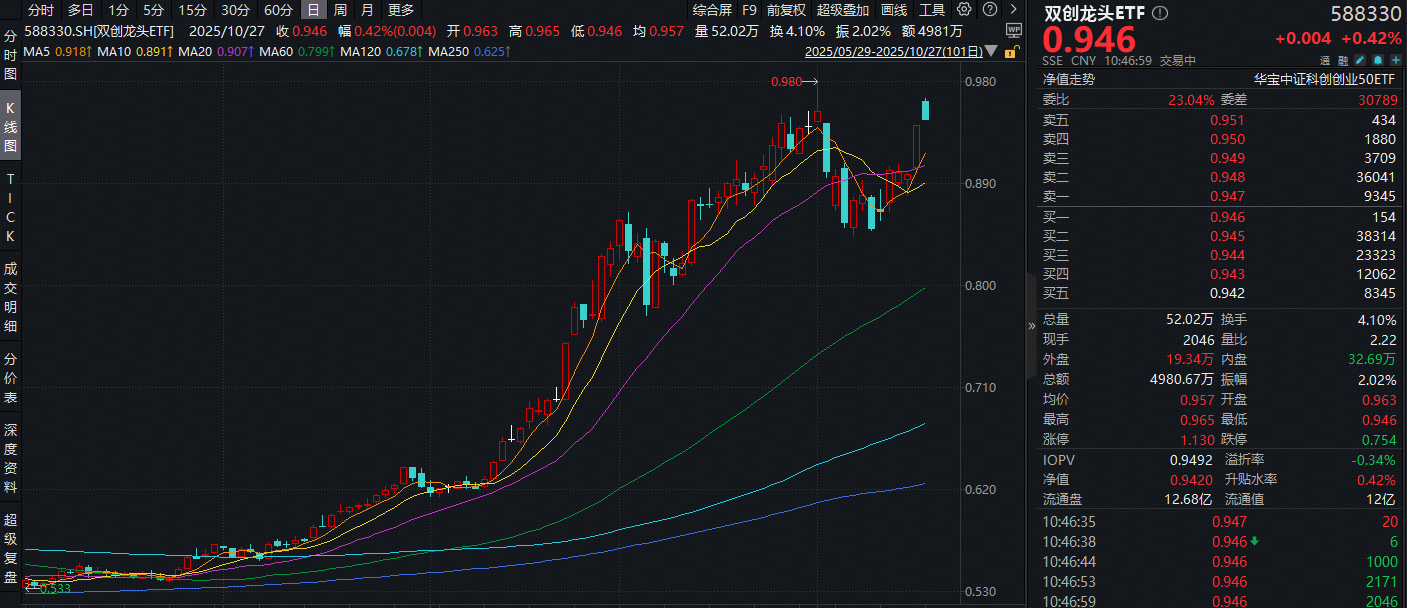Open the 工具 tools button
Image resolution: width=1407 pixels, height=608 pixels.
pos(931,10)
